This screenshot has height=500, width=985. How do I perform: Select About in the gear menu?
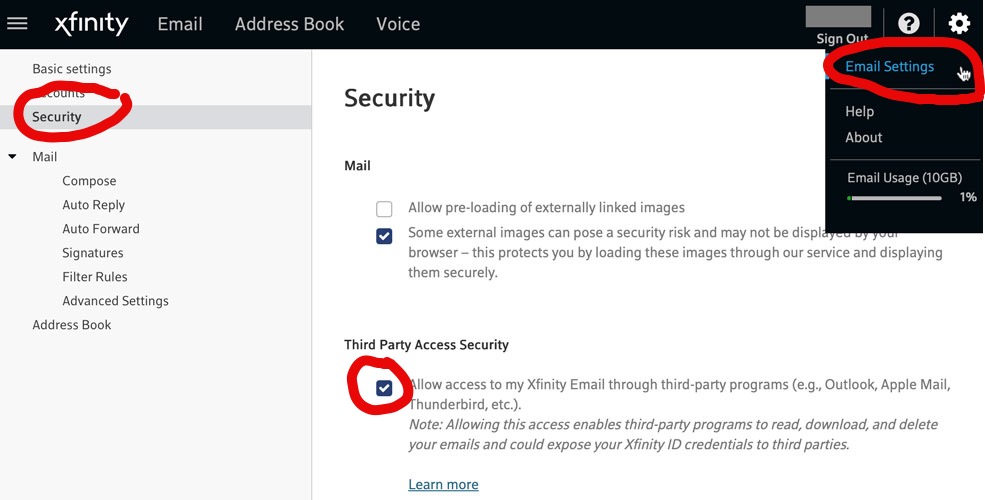pos(864,138)
